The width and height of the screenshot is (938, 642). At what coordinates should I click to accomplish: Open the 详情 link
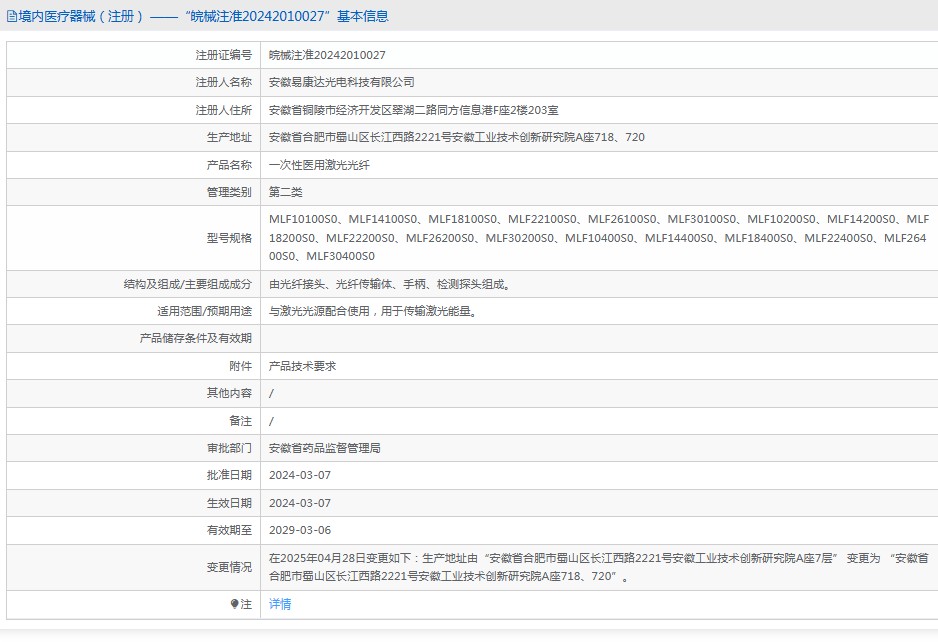(280, 604)
